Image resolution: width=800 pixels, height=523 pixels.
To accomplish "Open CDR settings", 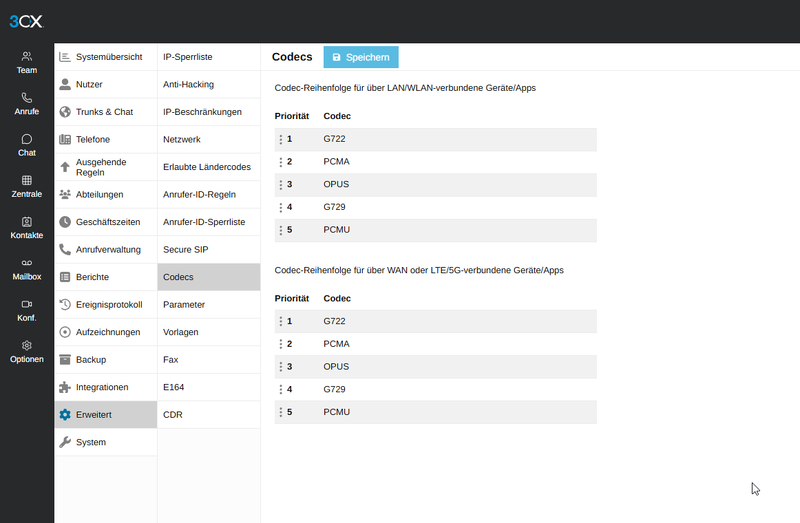I will pos(209,415).
